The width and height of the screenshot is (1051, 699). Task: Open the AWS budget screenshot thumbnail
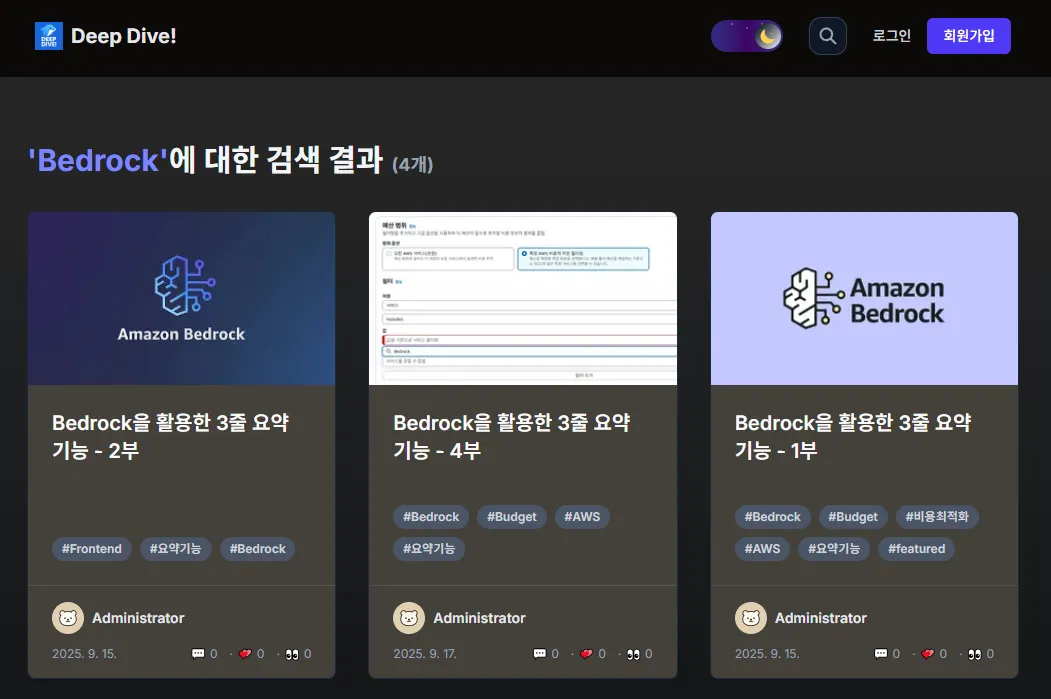click(x=522, y=298)
